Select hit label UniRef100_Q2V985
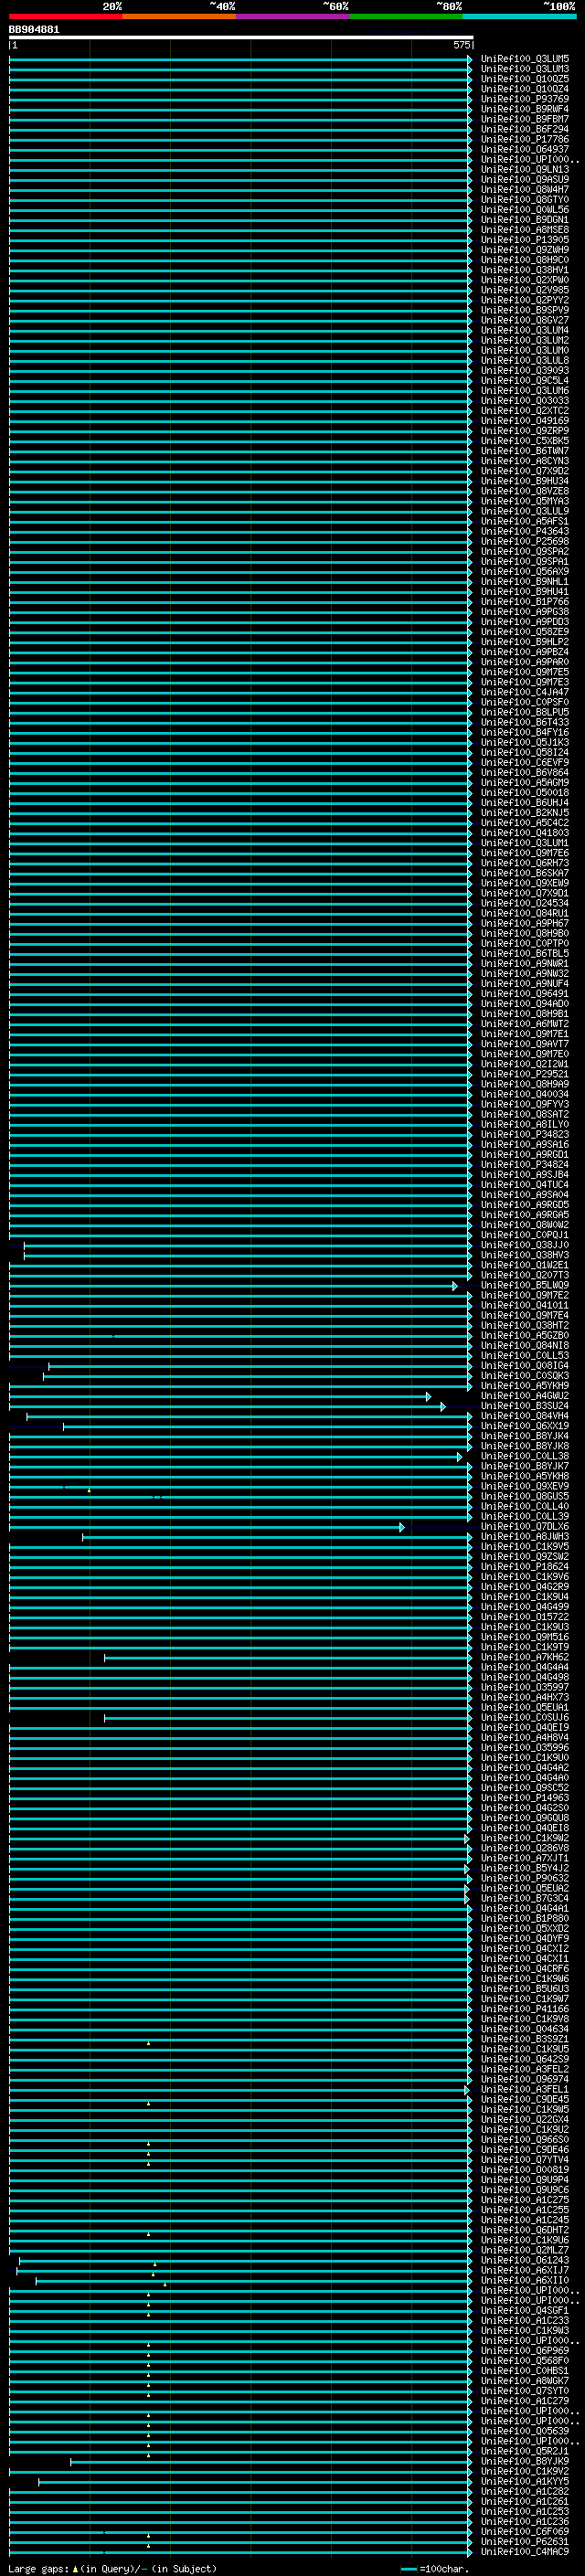The image size is (585, 2576). point(525,290)
